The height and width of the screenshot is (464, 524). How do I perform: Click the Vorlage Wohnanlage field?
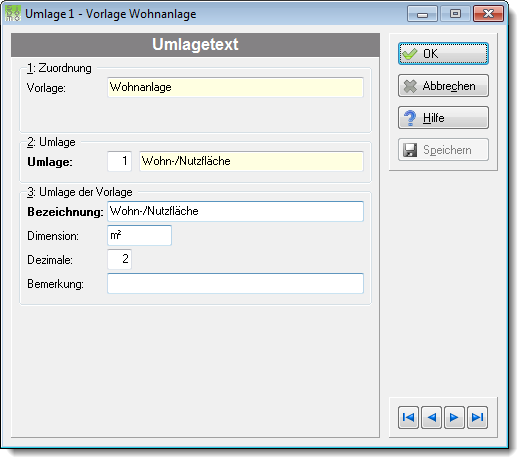pyautogui.click(x=235, y=87)
